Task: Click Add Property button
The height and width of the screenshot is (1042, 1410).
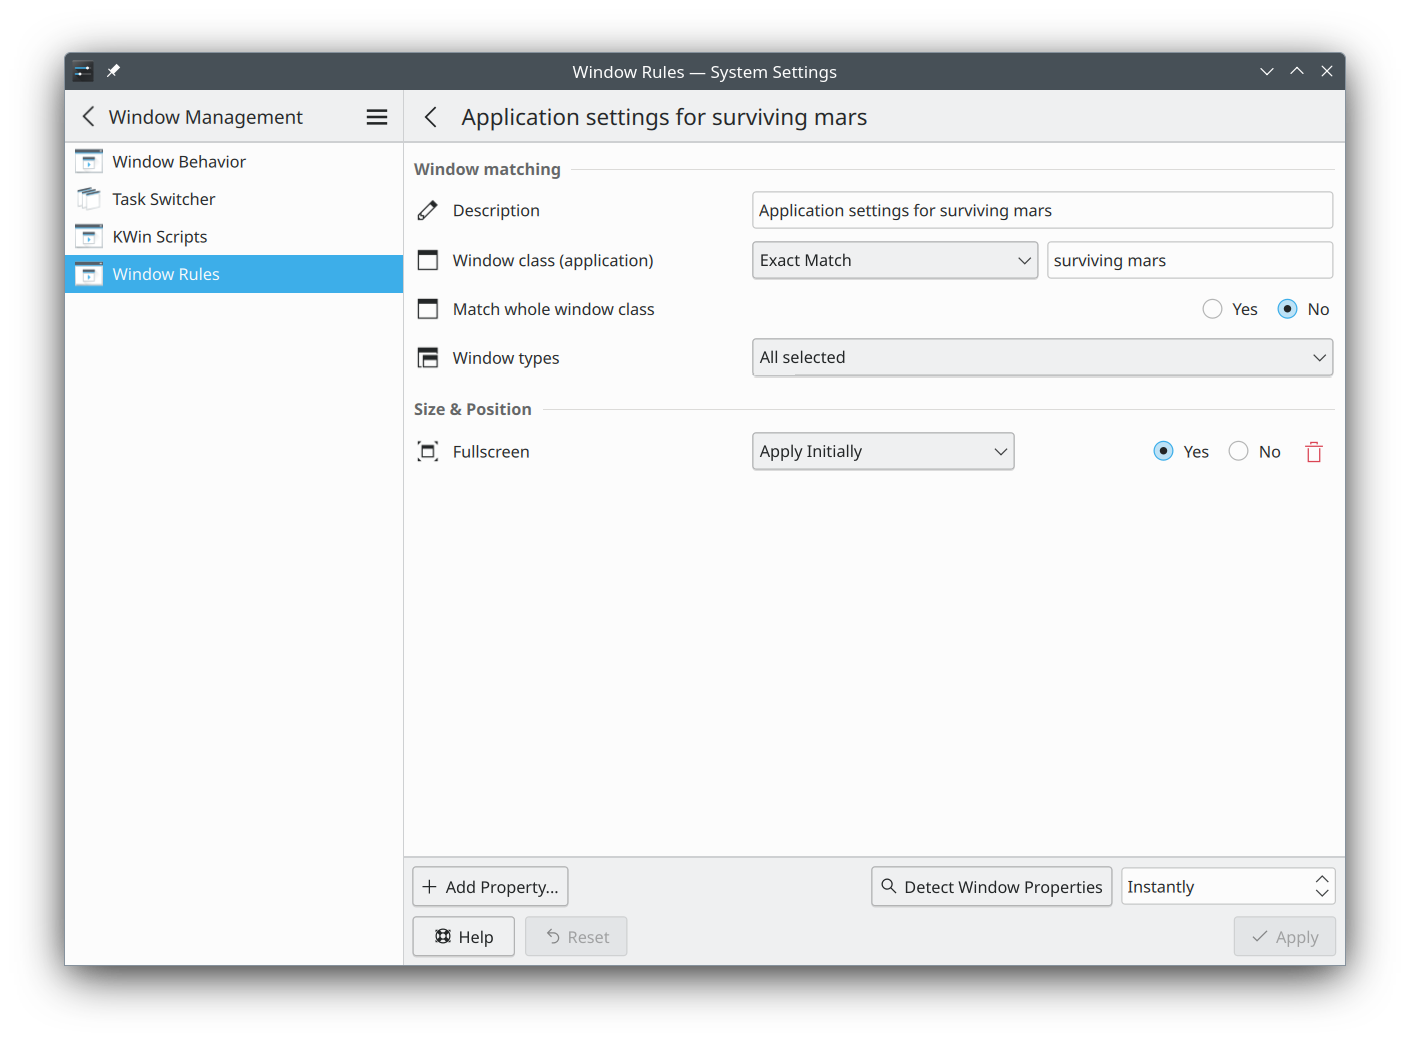Action: [x=490, y=886]
